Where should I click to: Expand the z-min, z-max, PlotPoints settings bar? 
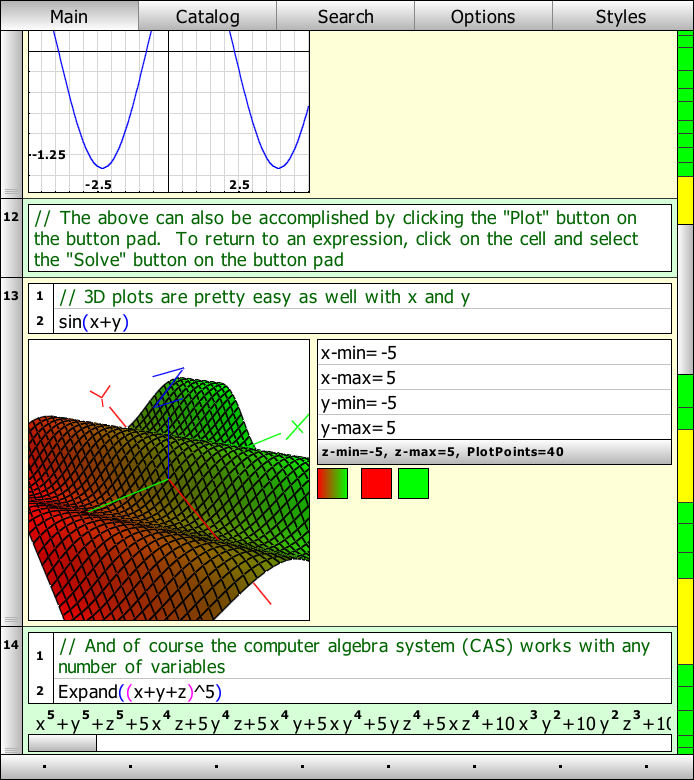(493, 452)
